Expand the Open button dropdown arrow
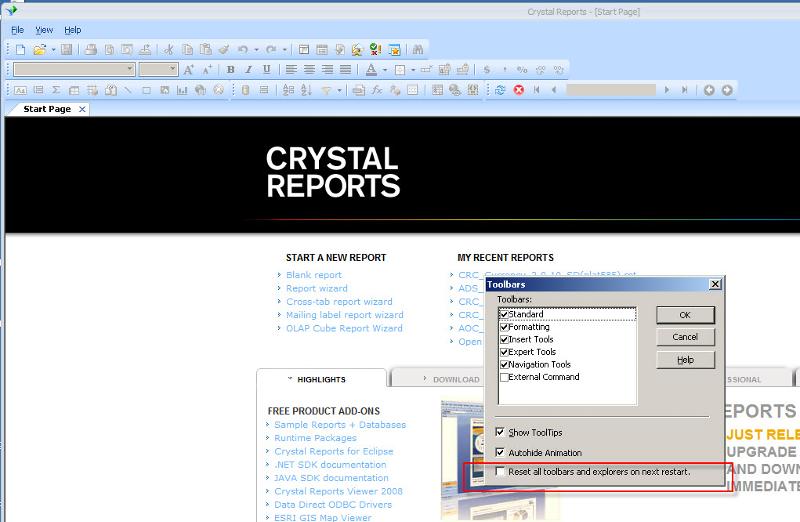 point(53,49)
